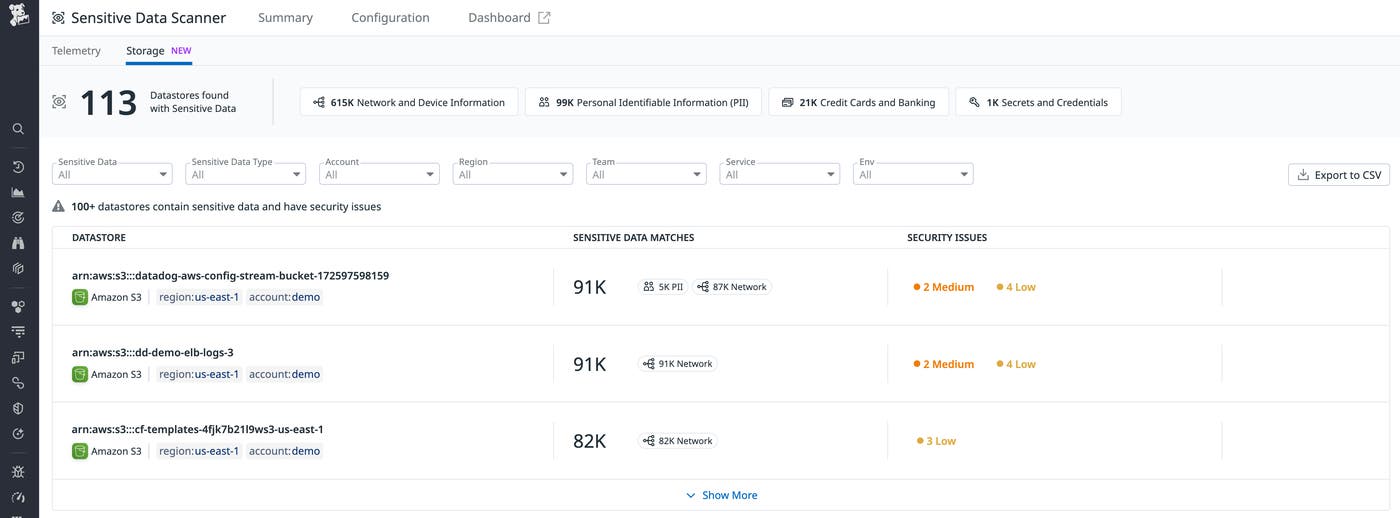
Task: Open the Env filter dropdown
Action: point(913,174)
